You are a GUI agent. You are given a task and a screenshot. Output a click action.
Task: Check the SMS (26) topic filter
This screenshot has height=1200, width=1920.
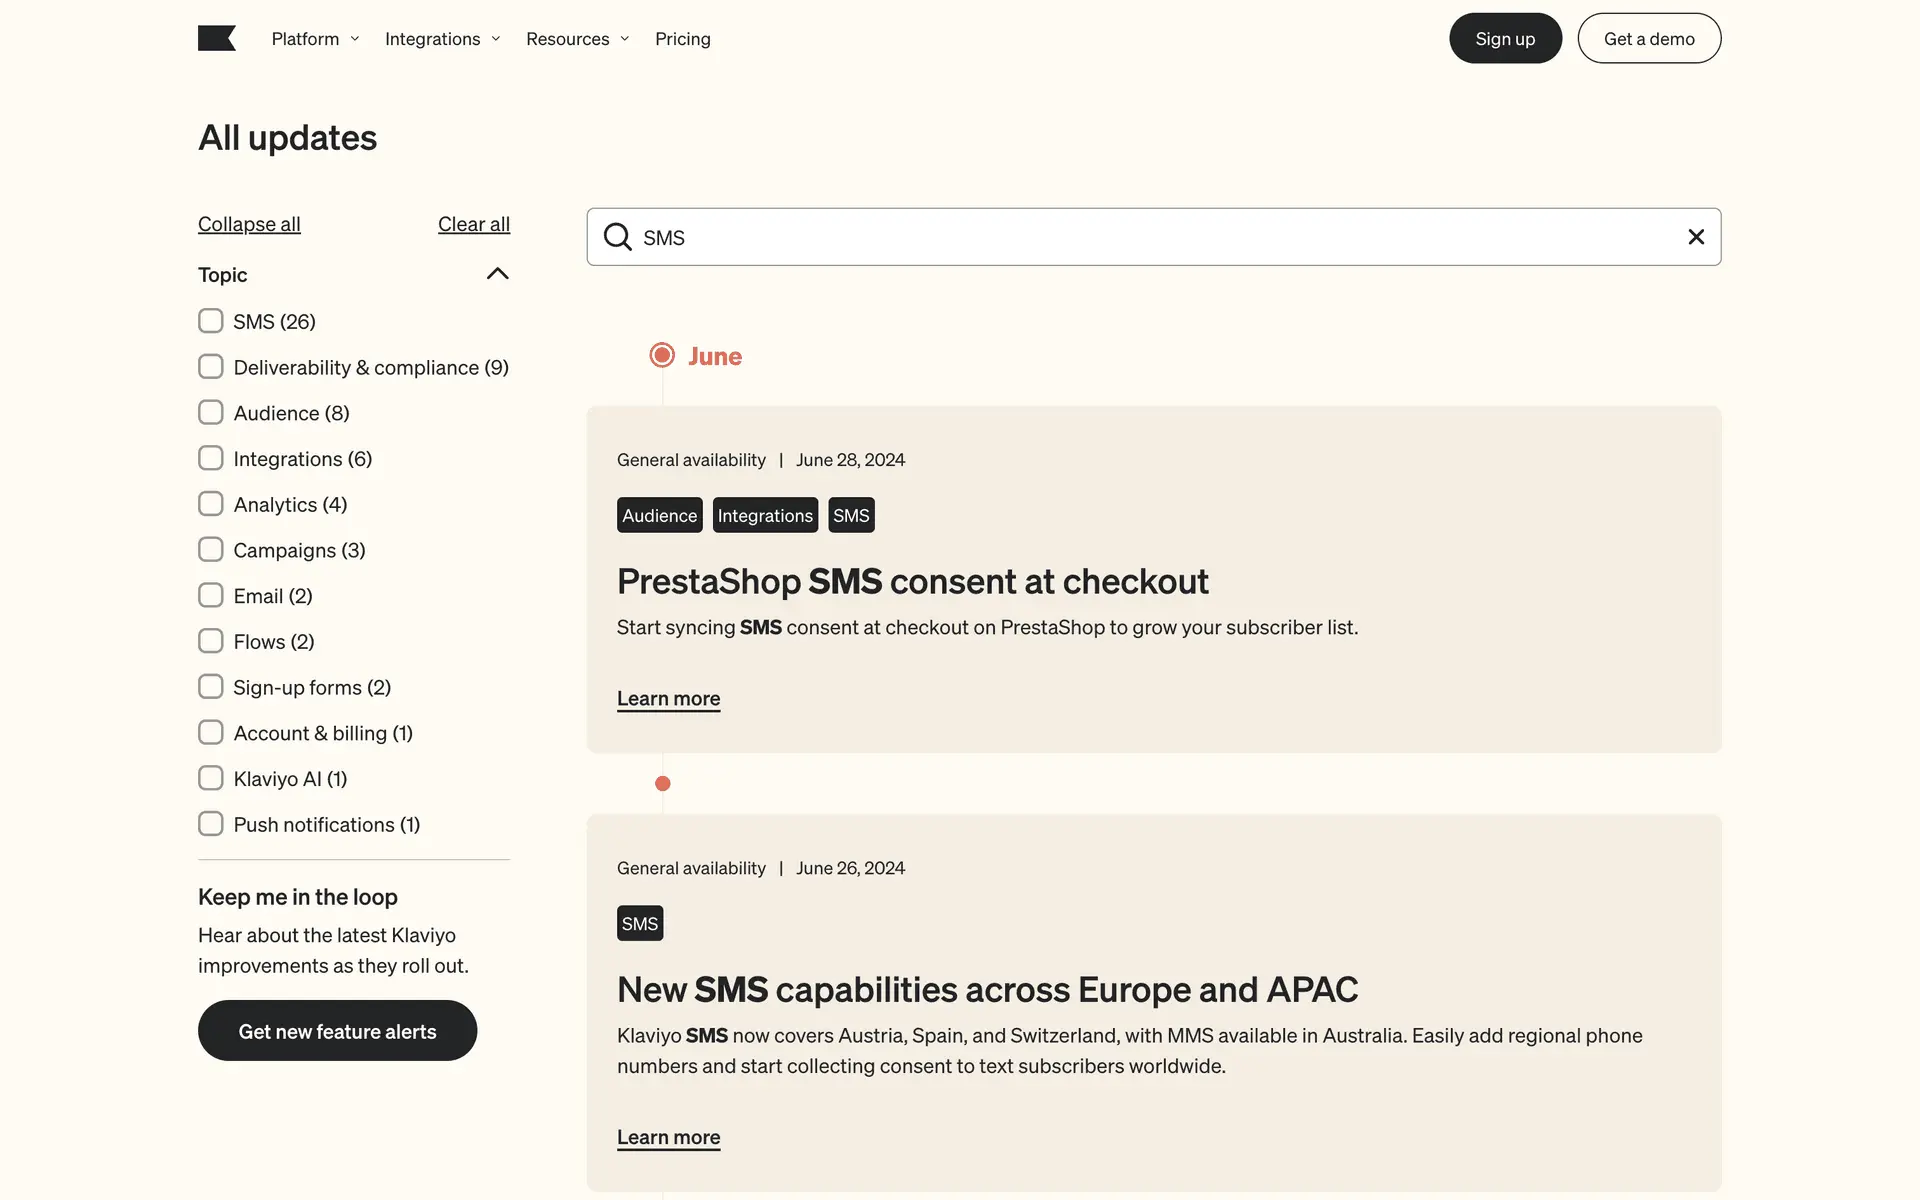click(211, 321)
